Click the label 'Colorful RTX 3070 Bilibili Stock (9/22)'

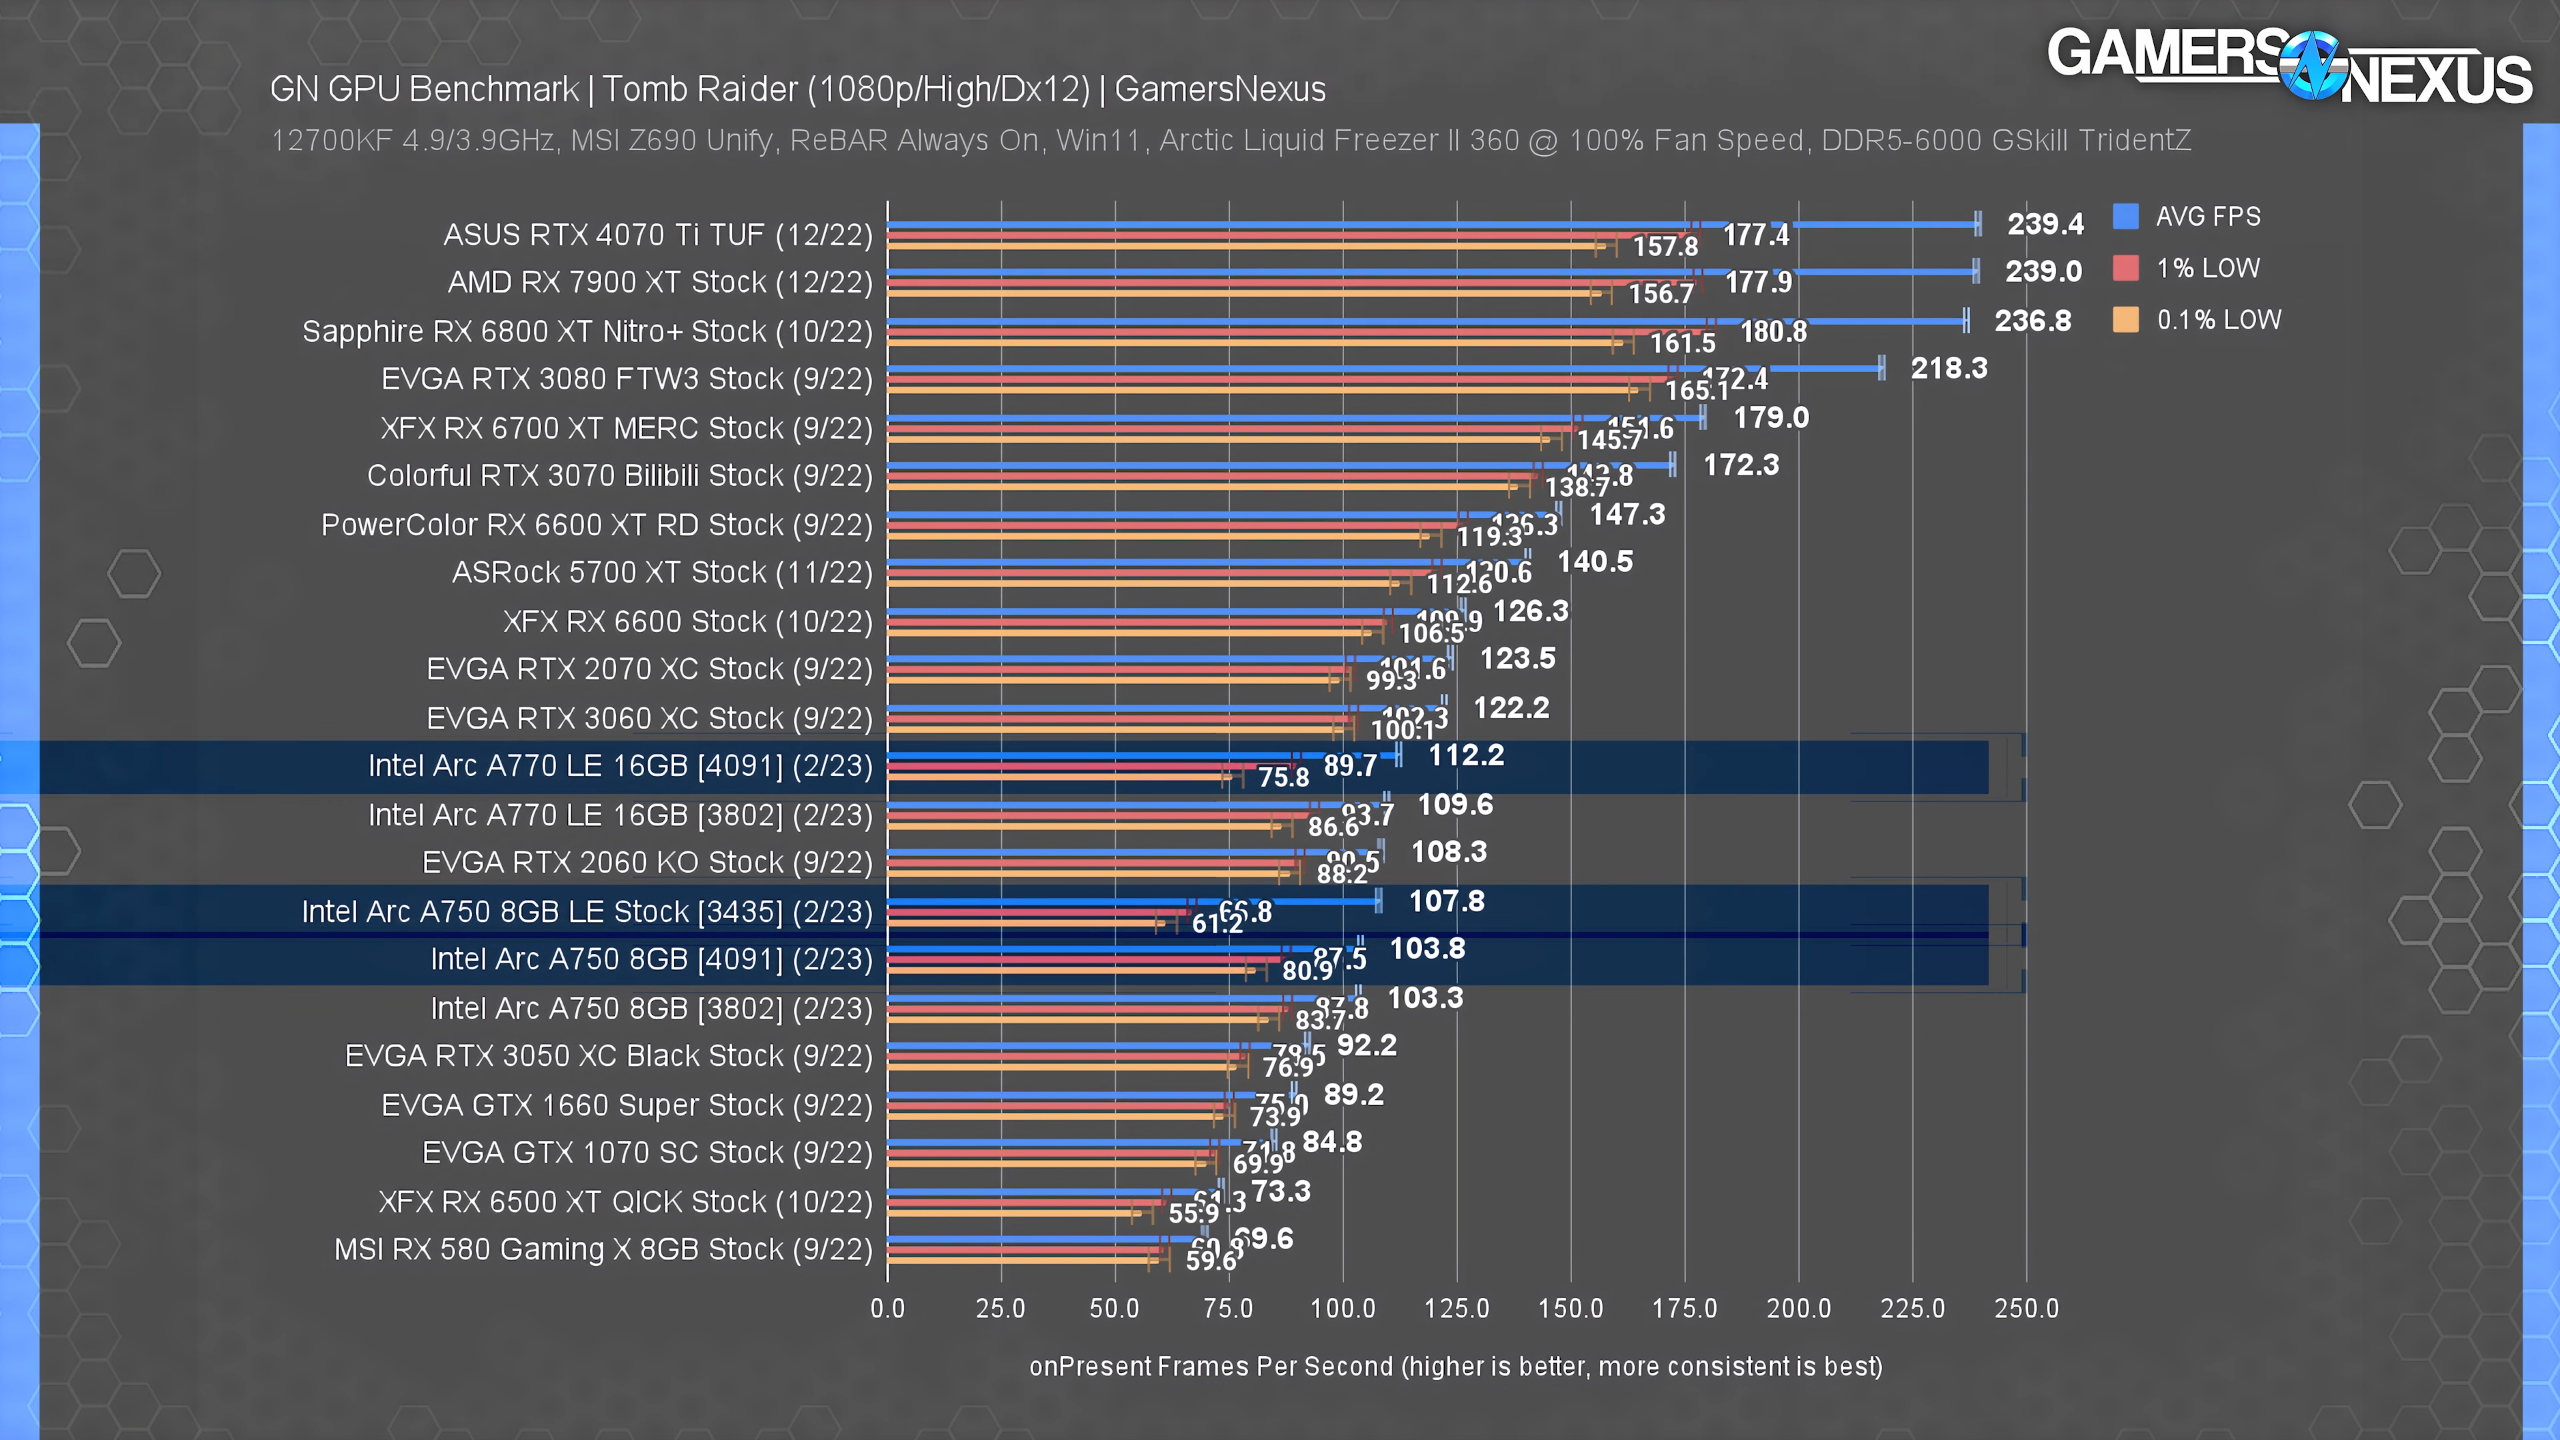(620, 476)
